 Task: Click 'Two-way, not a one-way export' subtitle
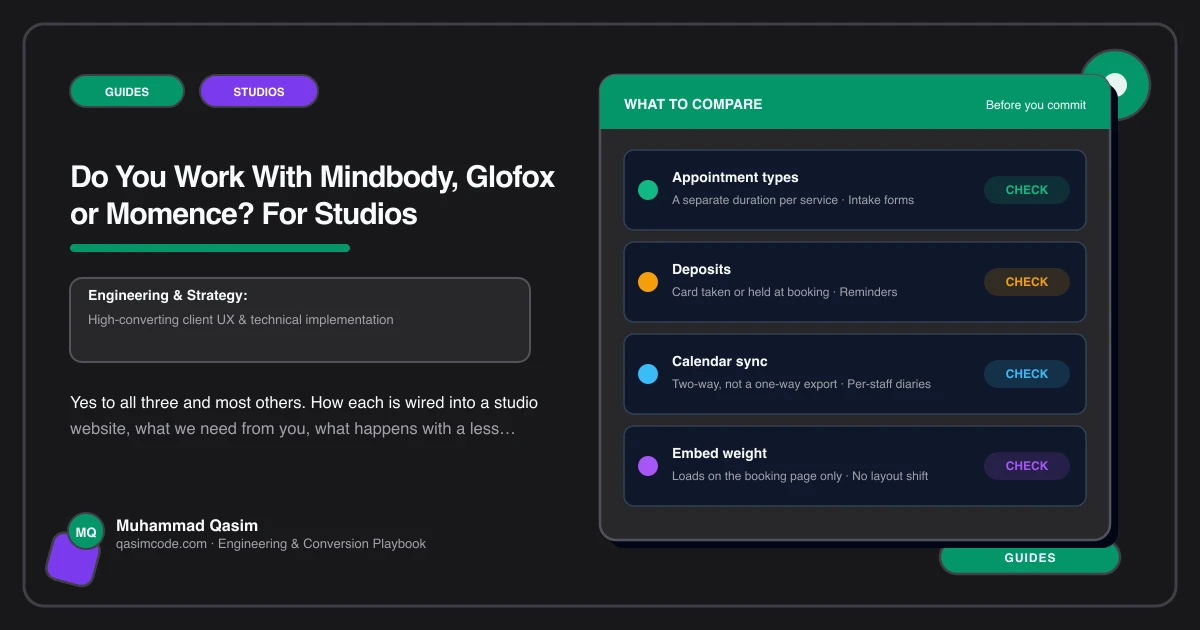[755, 384]
